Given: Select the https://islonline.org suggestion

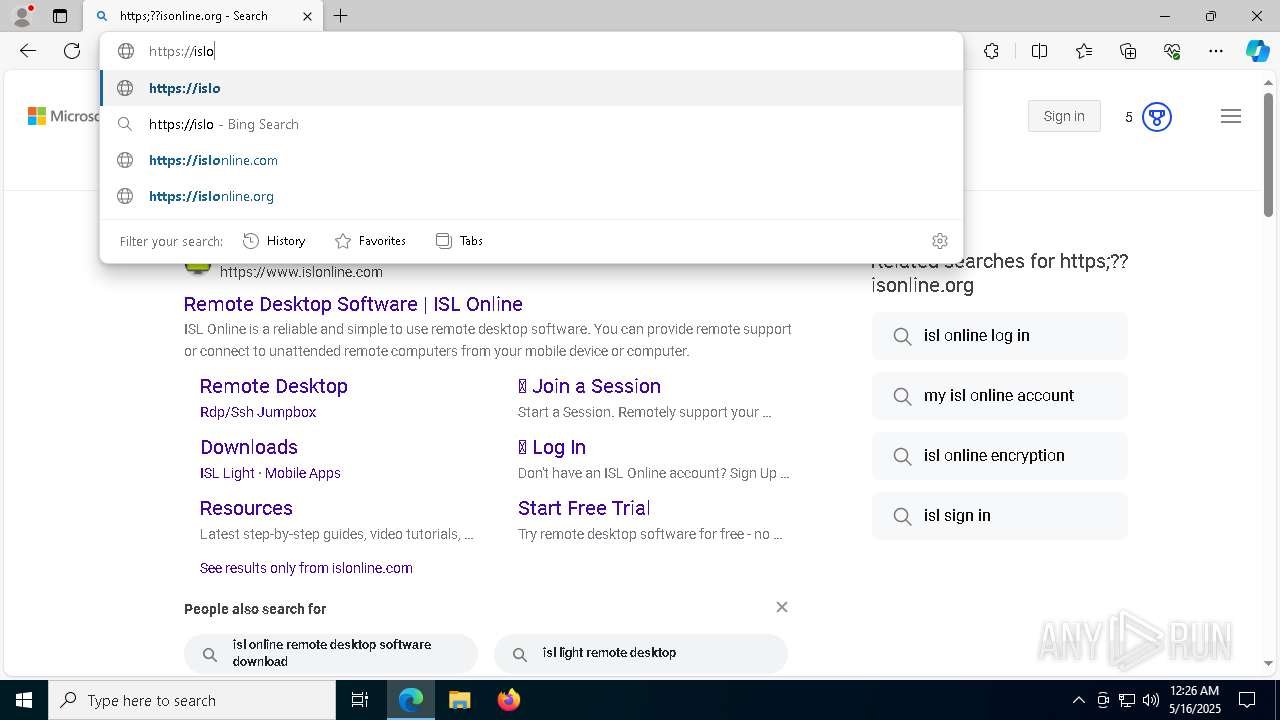Looking at the screenshot, I should click(x=531, y=196).
